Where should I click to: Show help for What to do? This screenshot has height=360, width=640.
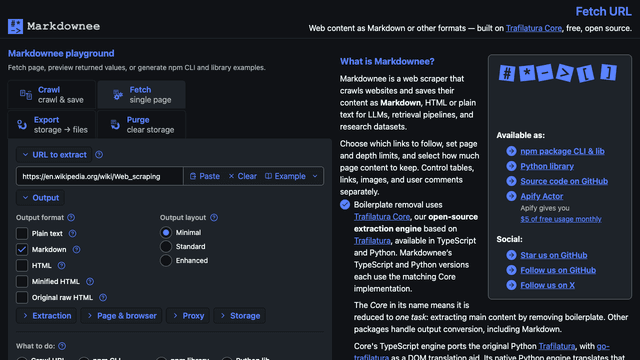click(x=62, y=346)
